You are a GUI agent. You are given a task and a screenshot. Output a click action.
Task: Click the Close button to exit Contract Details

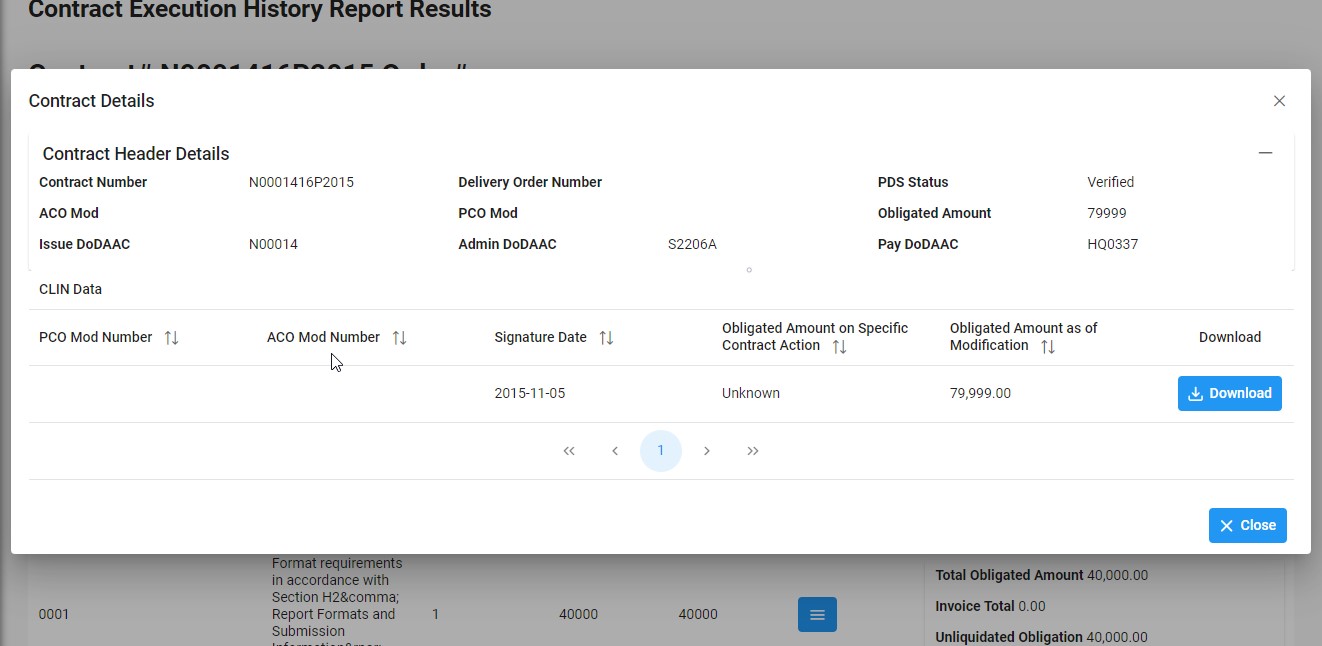point(1248,525)
